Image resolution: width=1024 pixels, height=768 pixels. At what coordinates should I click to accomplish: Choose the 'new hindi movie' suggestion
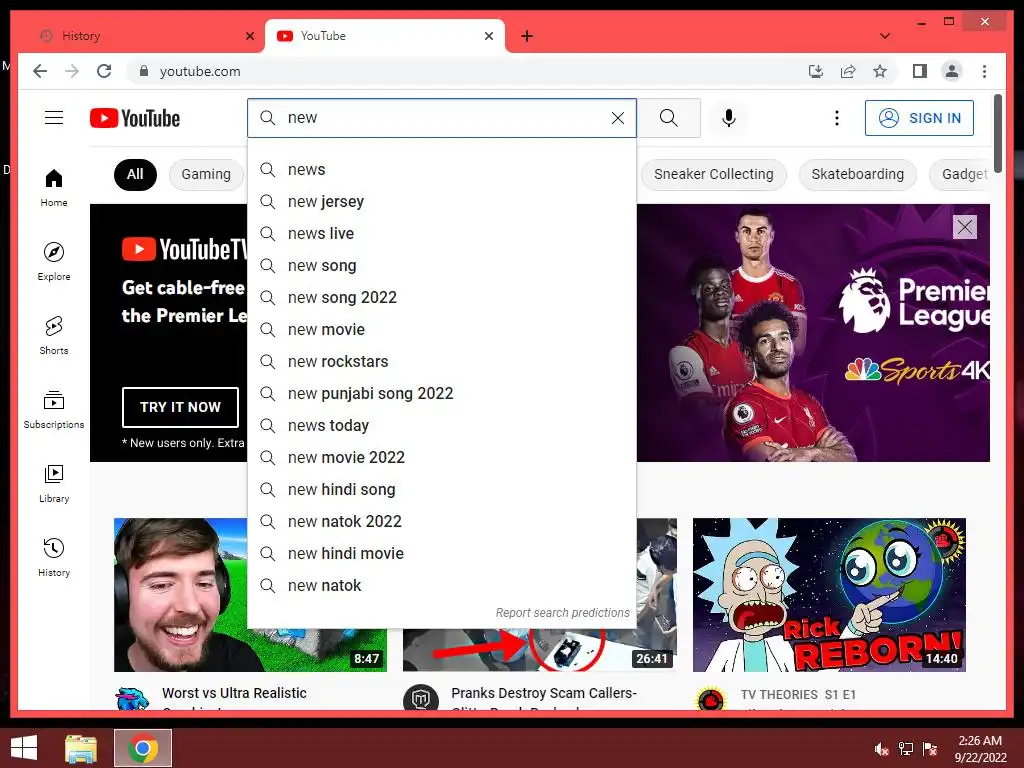pyautogui.click(x=441, y=554)
